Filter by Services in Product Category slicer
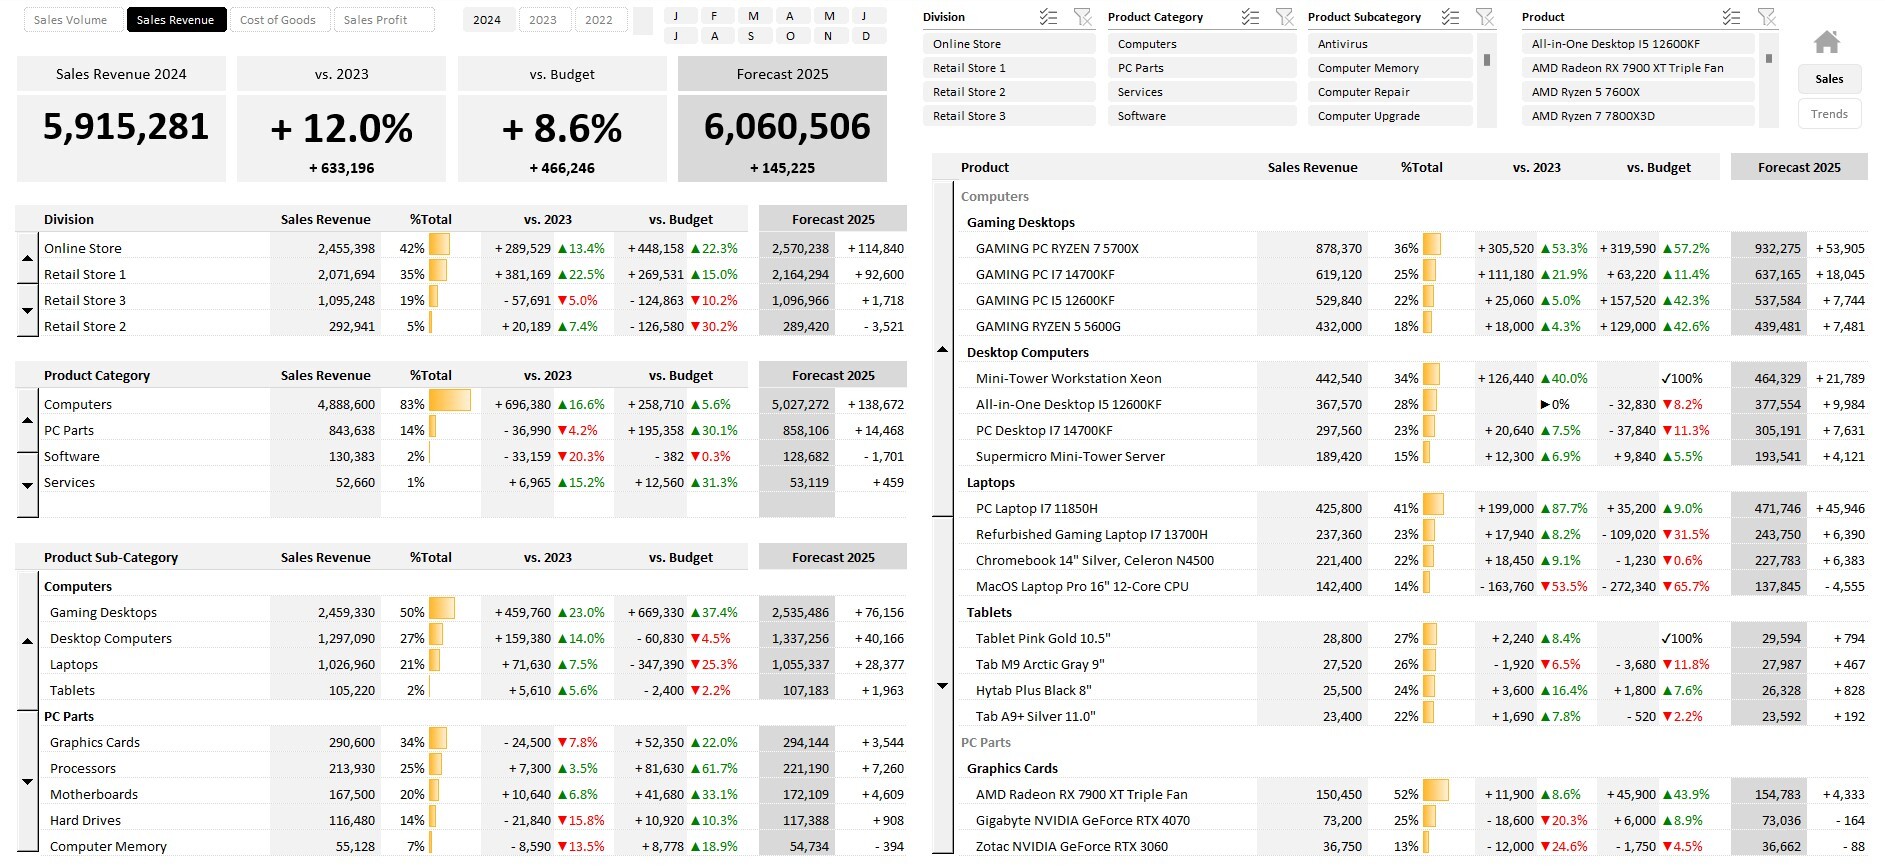1885x867 pixels. pos(1202,92)
